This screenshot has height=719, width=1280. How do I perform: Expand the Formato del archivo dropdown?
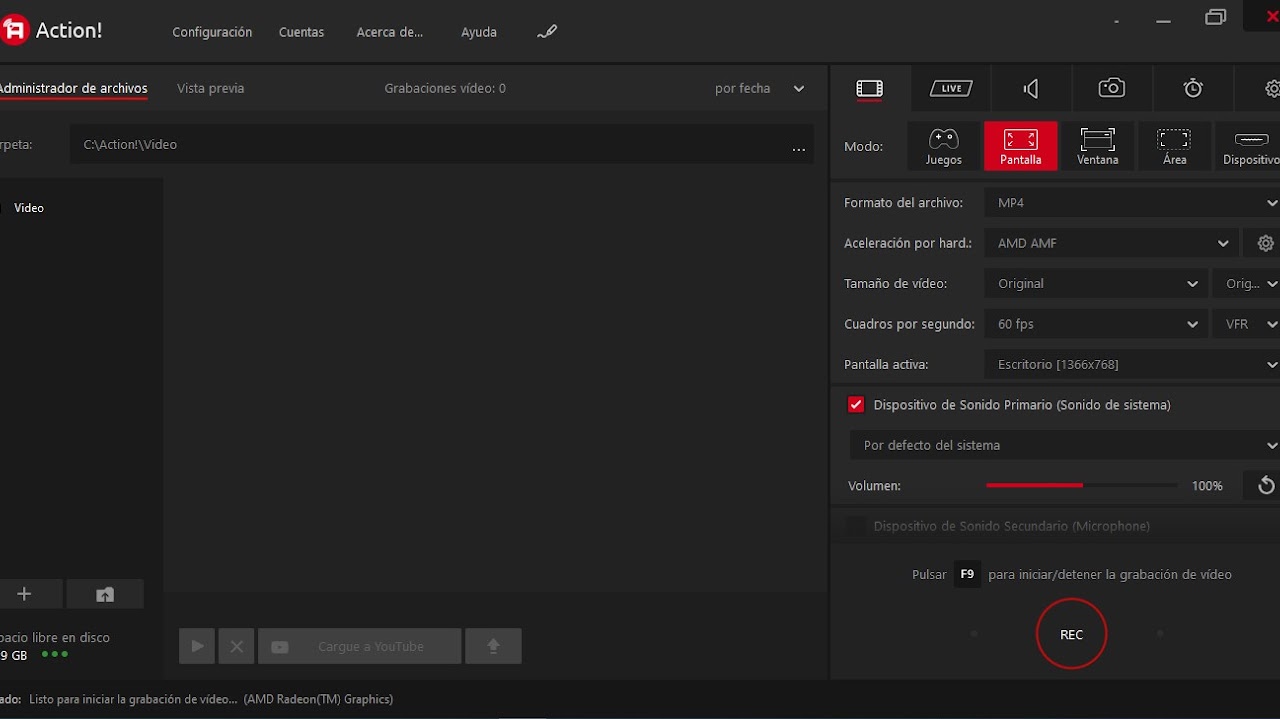pyautogui.click(x=1132, y=203)
